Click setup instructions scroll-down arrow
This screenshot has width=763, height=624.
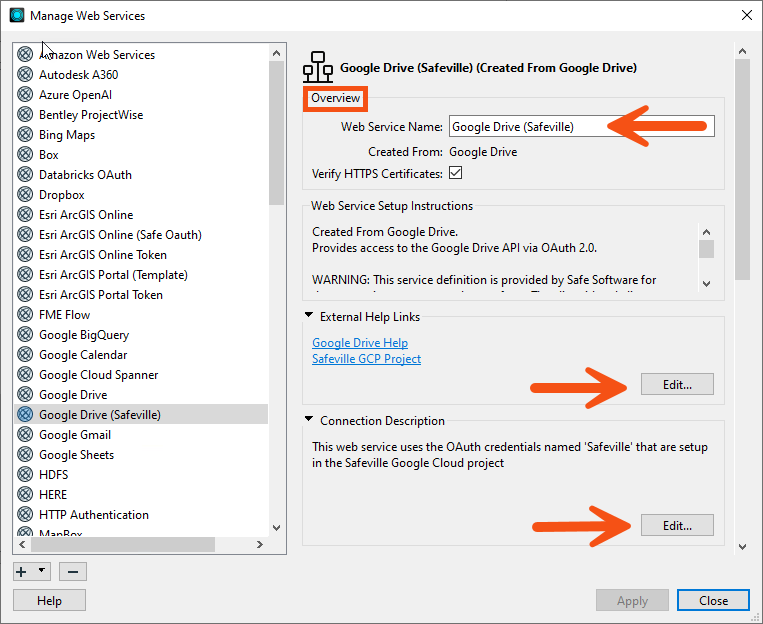click(707, 283)
